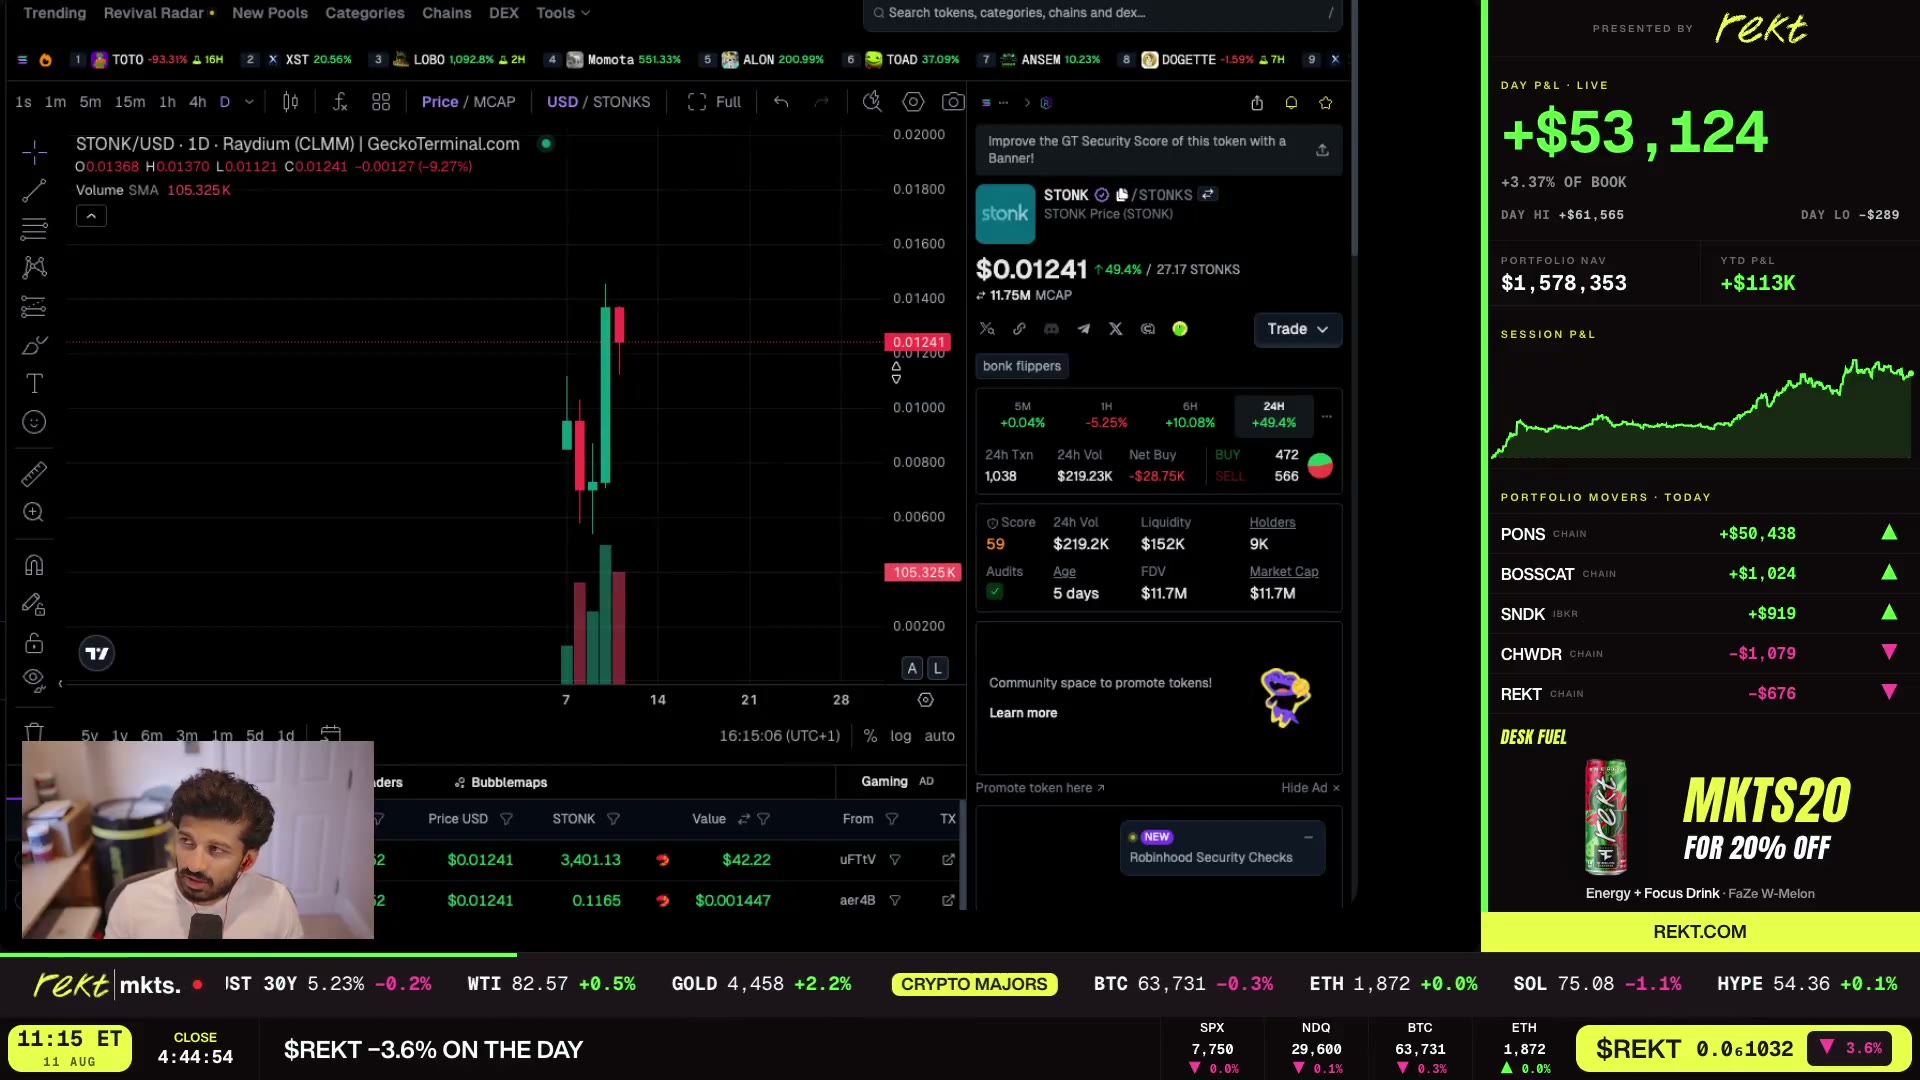The width and height of the screenshot is (1920, 1080).
Task: Select the ruler measure tool
Action: click(x=34, y=474)
